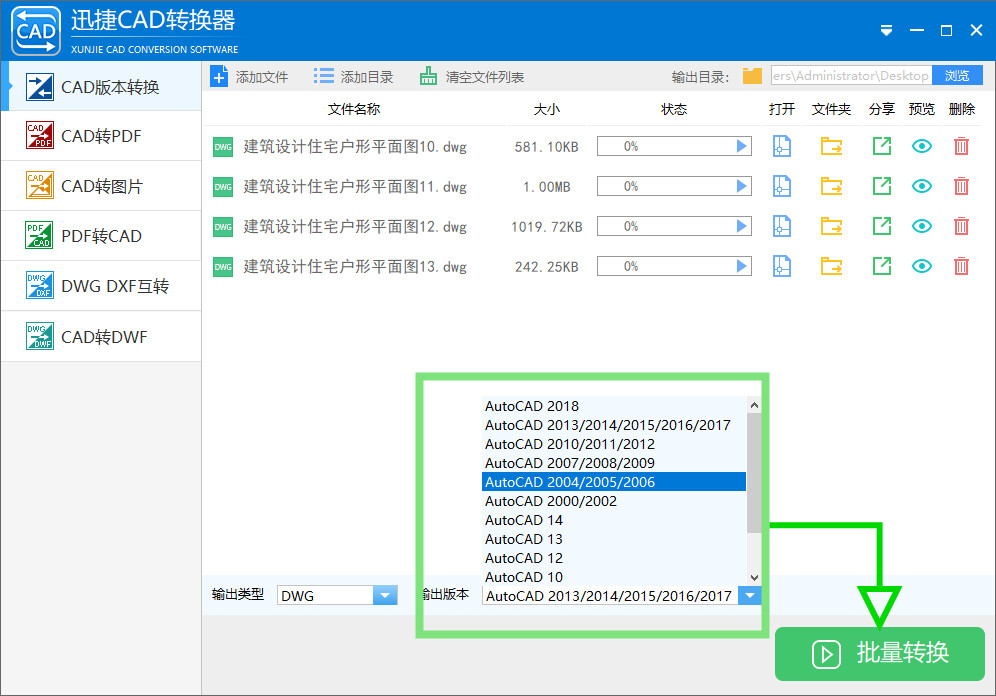This screenshot has height=696, width=996.
Task: Click the 1.00MB size value
Action: coord(546,187)
